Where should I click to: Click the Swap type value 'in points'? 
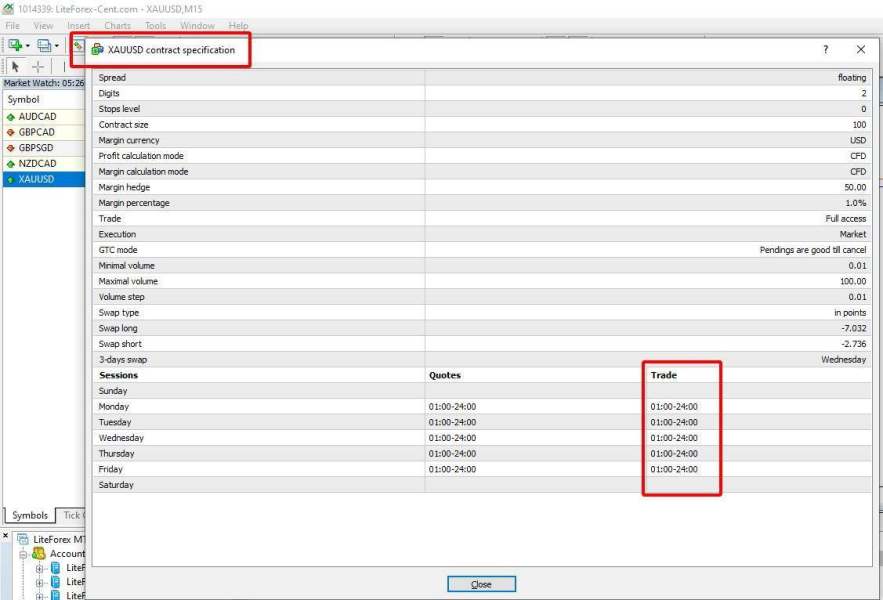coord(850,313)
